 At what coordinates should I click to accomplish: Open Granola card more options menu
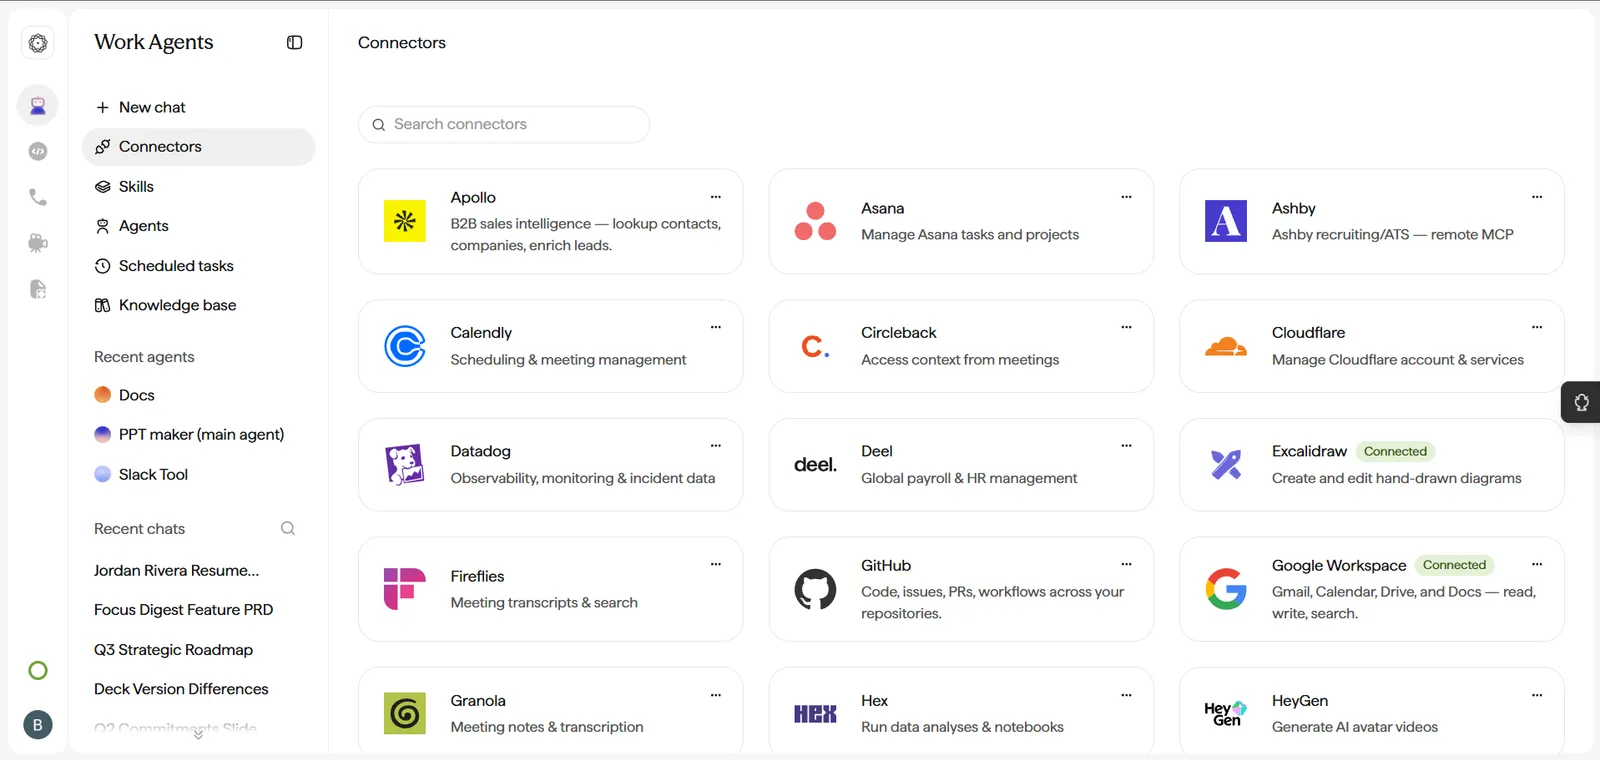pos(716,695)
